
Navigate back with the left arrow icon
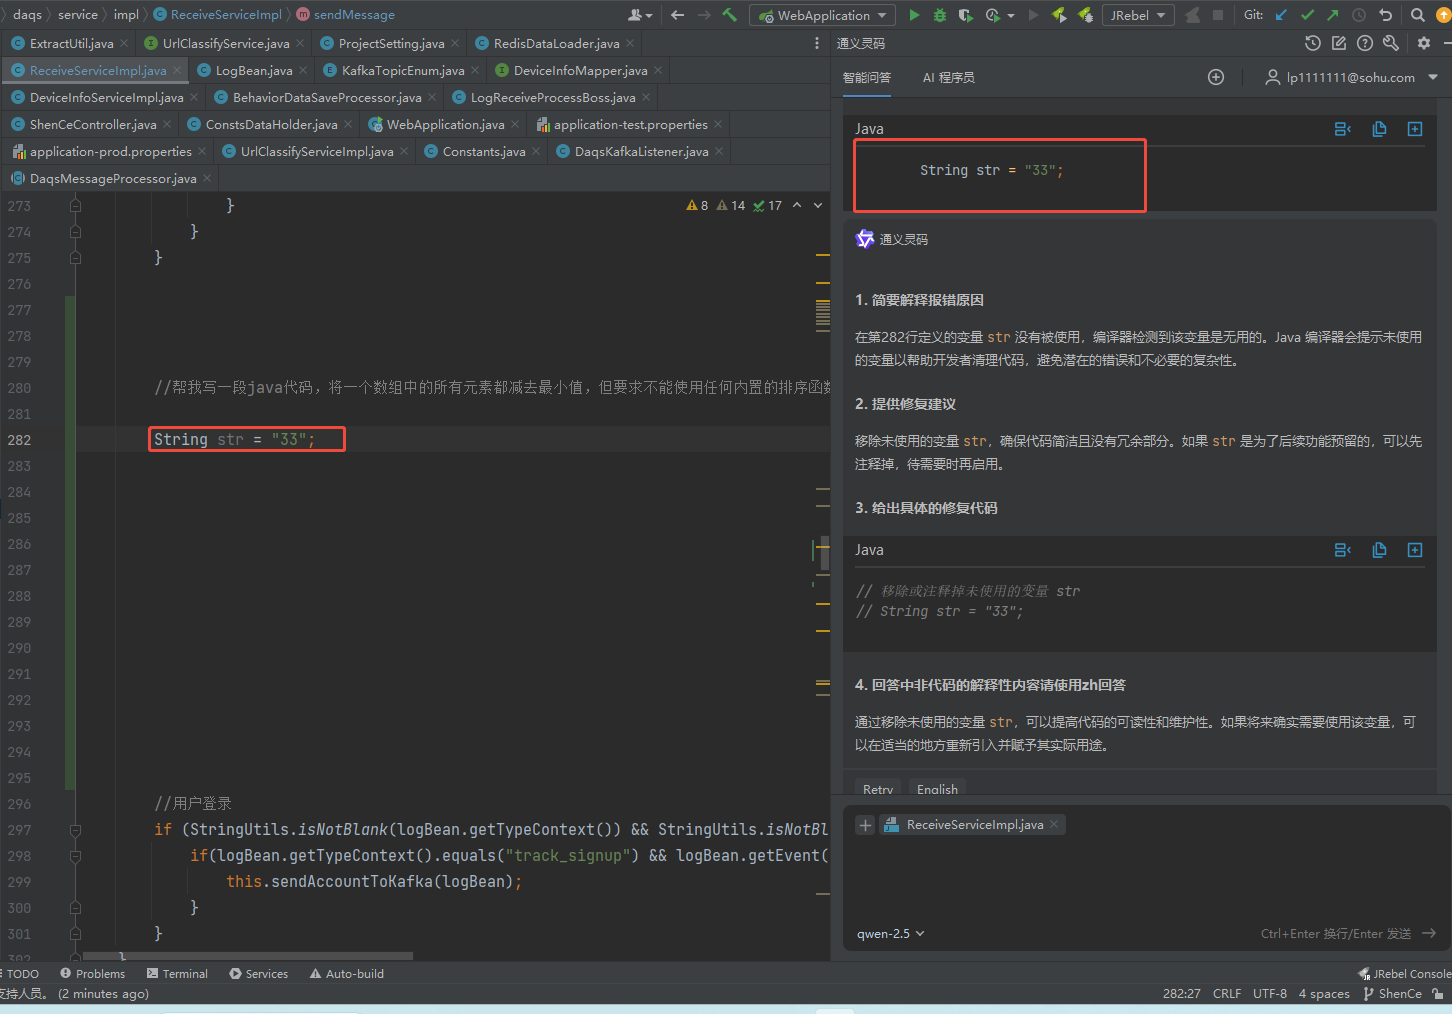pos(678,15)
